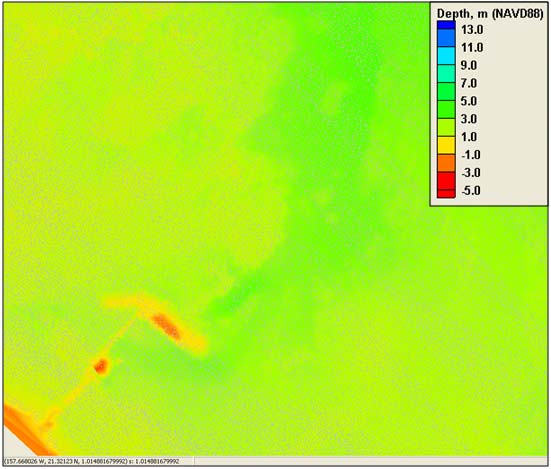Click the small red patch on the breakwater
This screenshot has height=469, width=551.
[101, 366]
